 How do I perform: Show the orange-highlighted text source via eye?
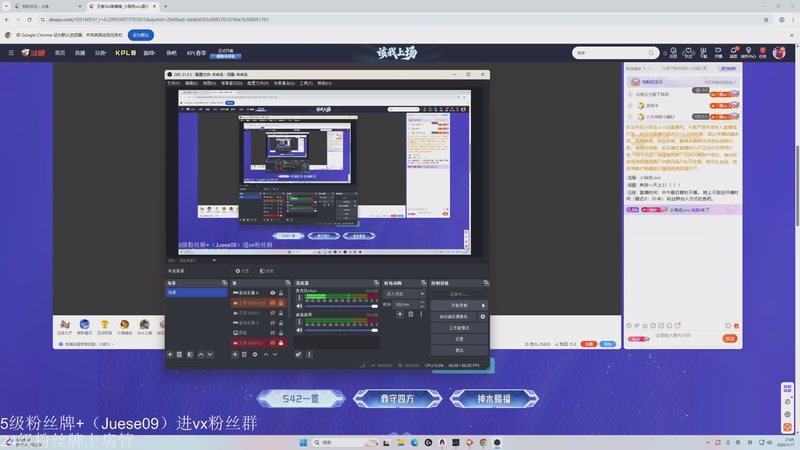coord(272,303)
